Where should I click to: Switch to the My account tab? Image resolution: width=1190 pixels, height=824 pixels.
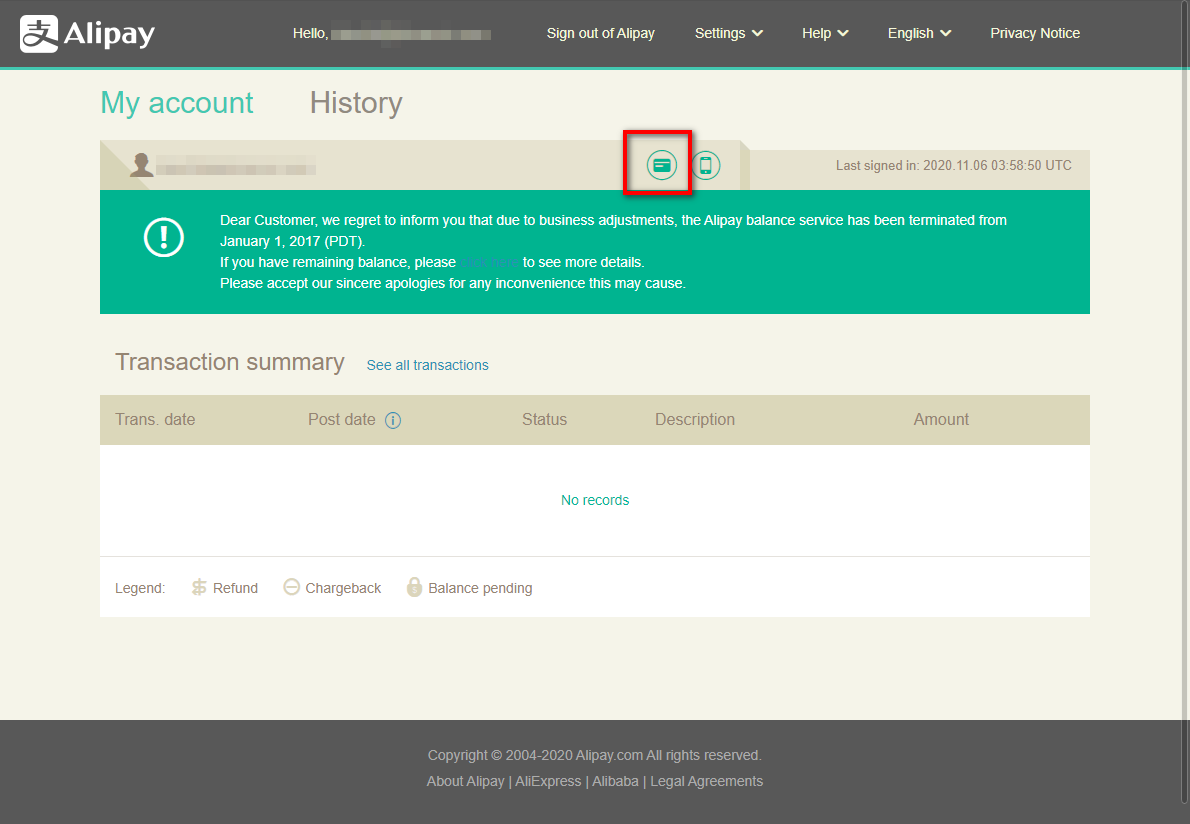point(177,103)
